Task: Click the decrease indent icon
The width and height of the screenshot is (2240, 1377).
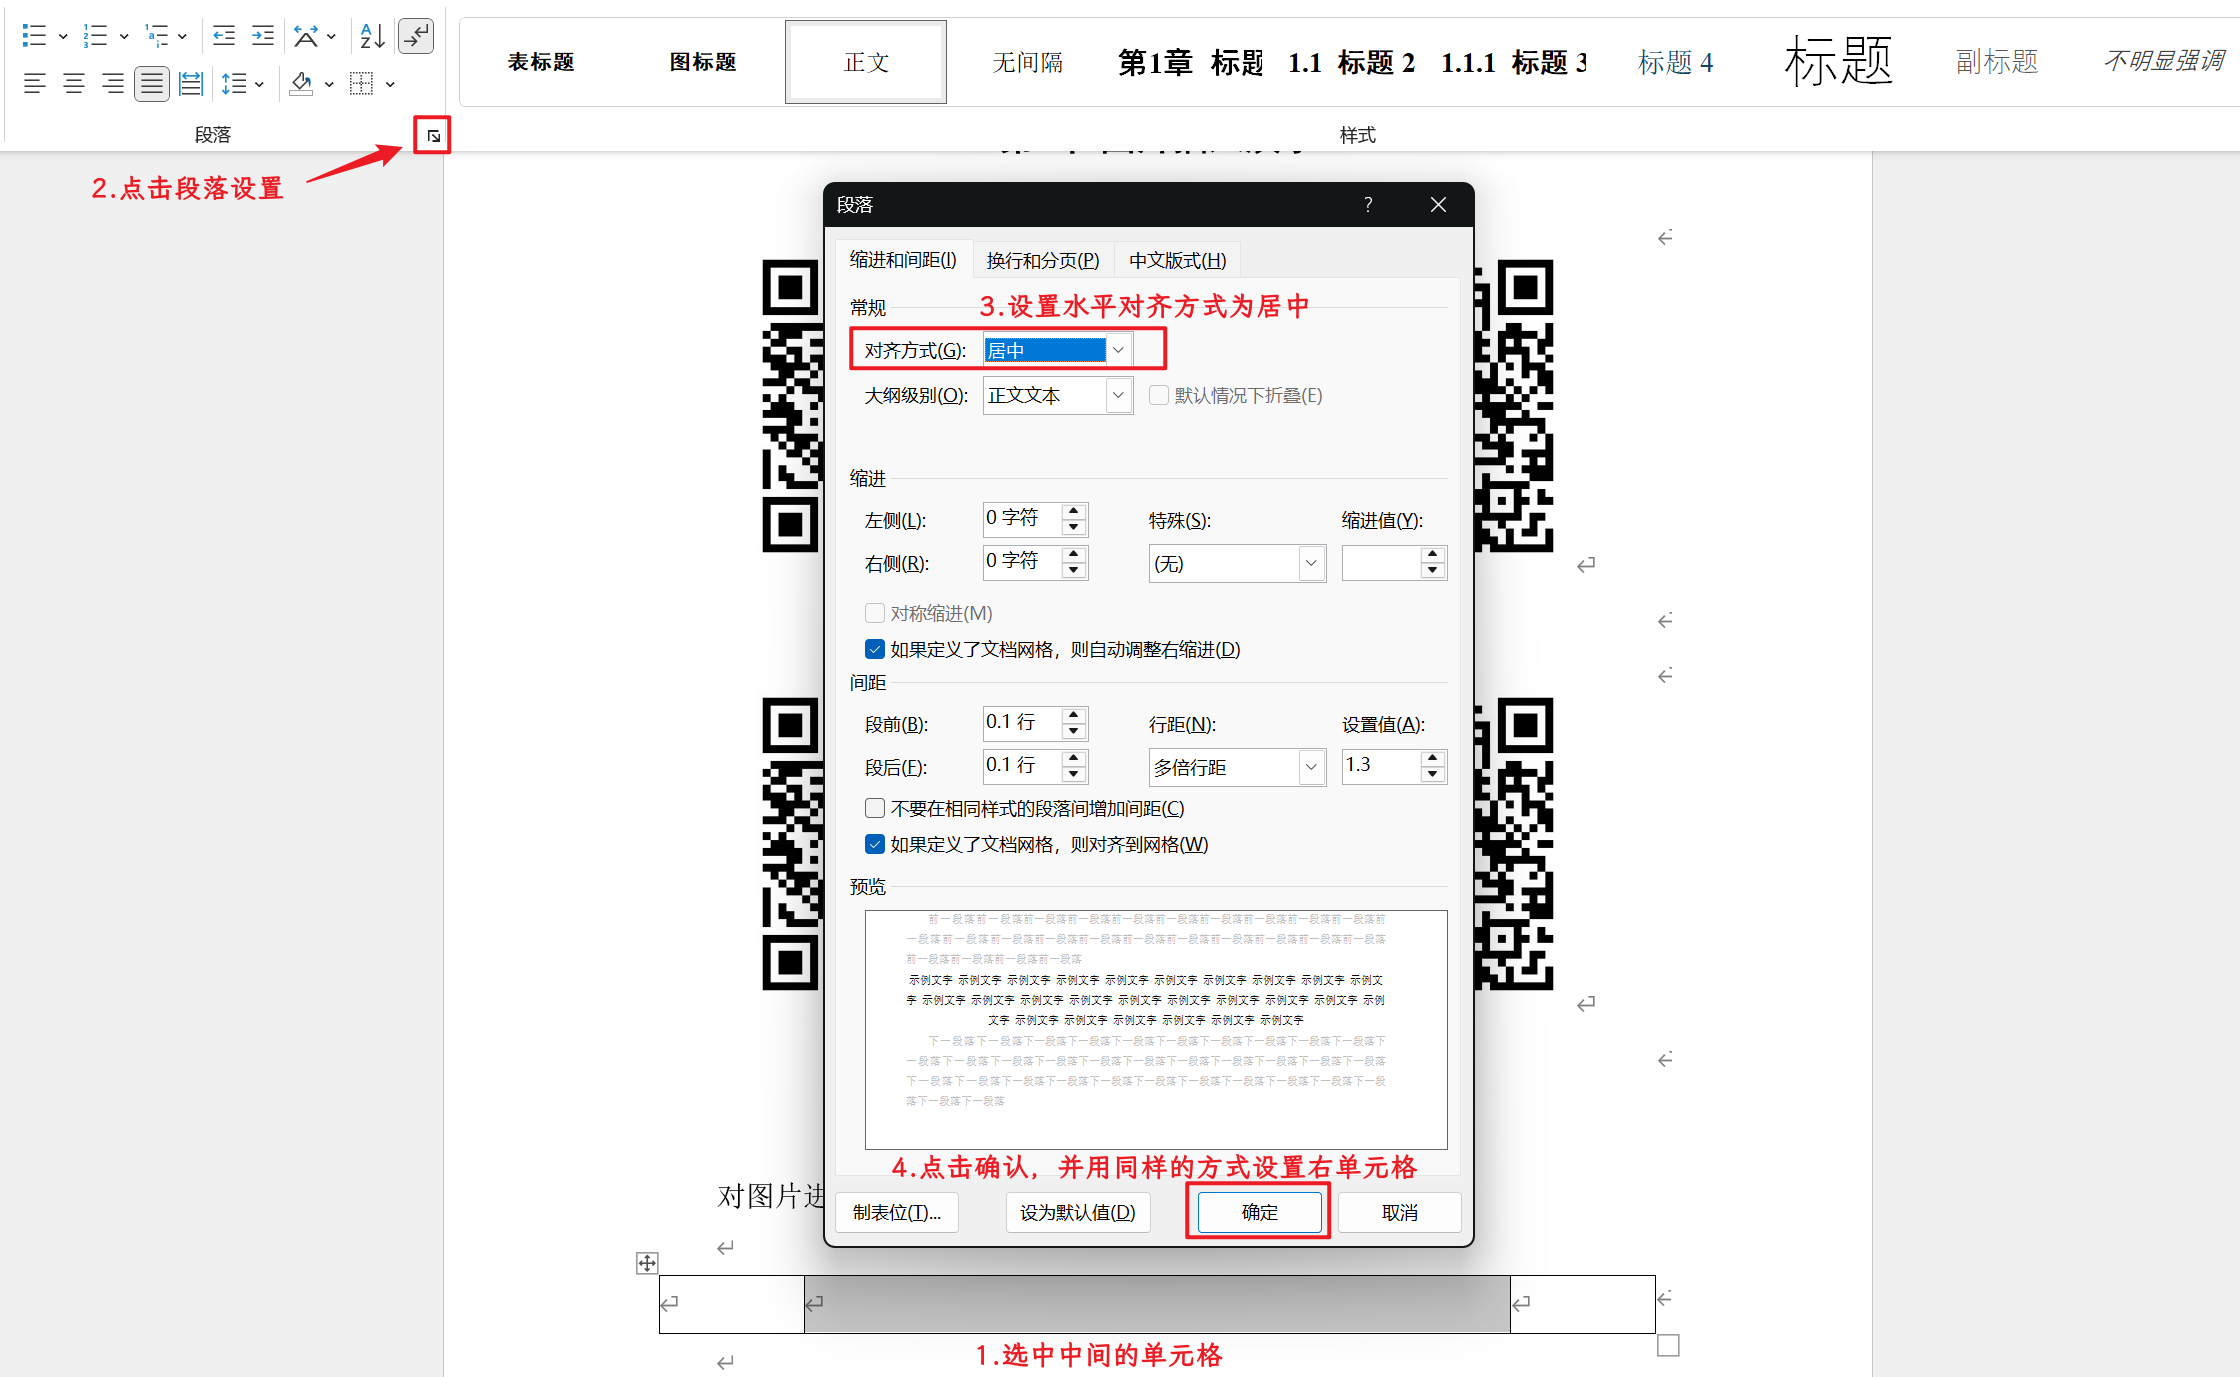Action: [224, 36]
